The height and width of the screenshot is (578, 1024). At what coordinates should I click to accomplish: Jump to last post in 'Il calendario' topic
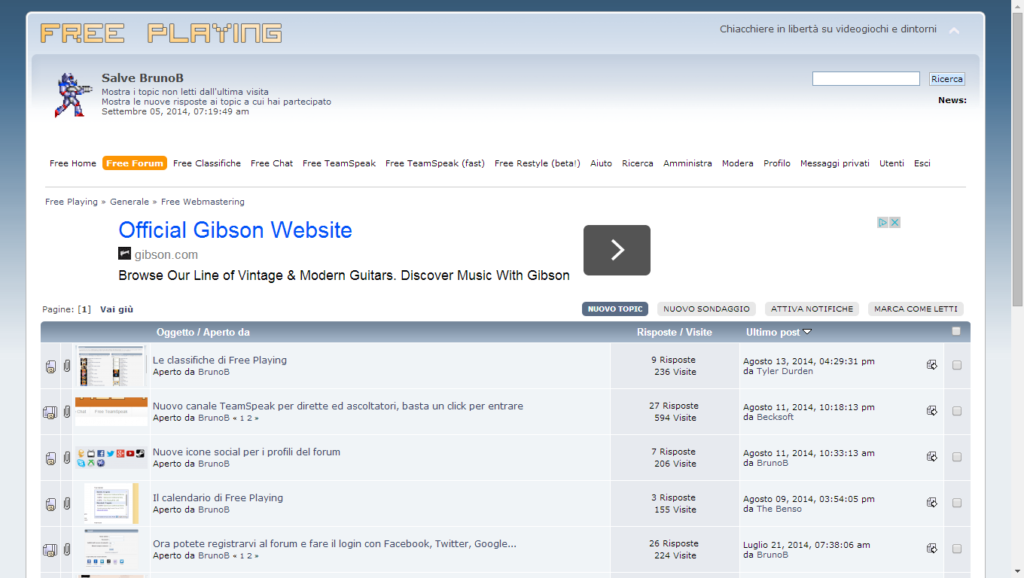click(x=932, y=503)
